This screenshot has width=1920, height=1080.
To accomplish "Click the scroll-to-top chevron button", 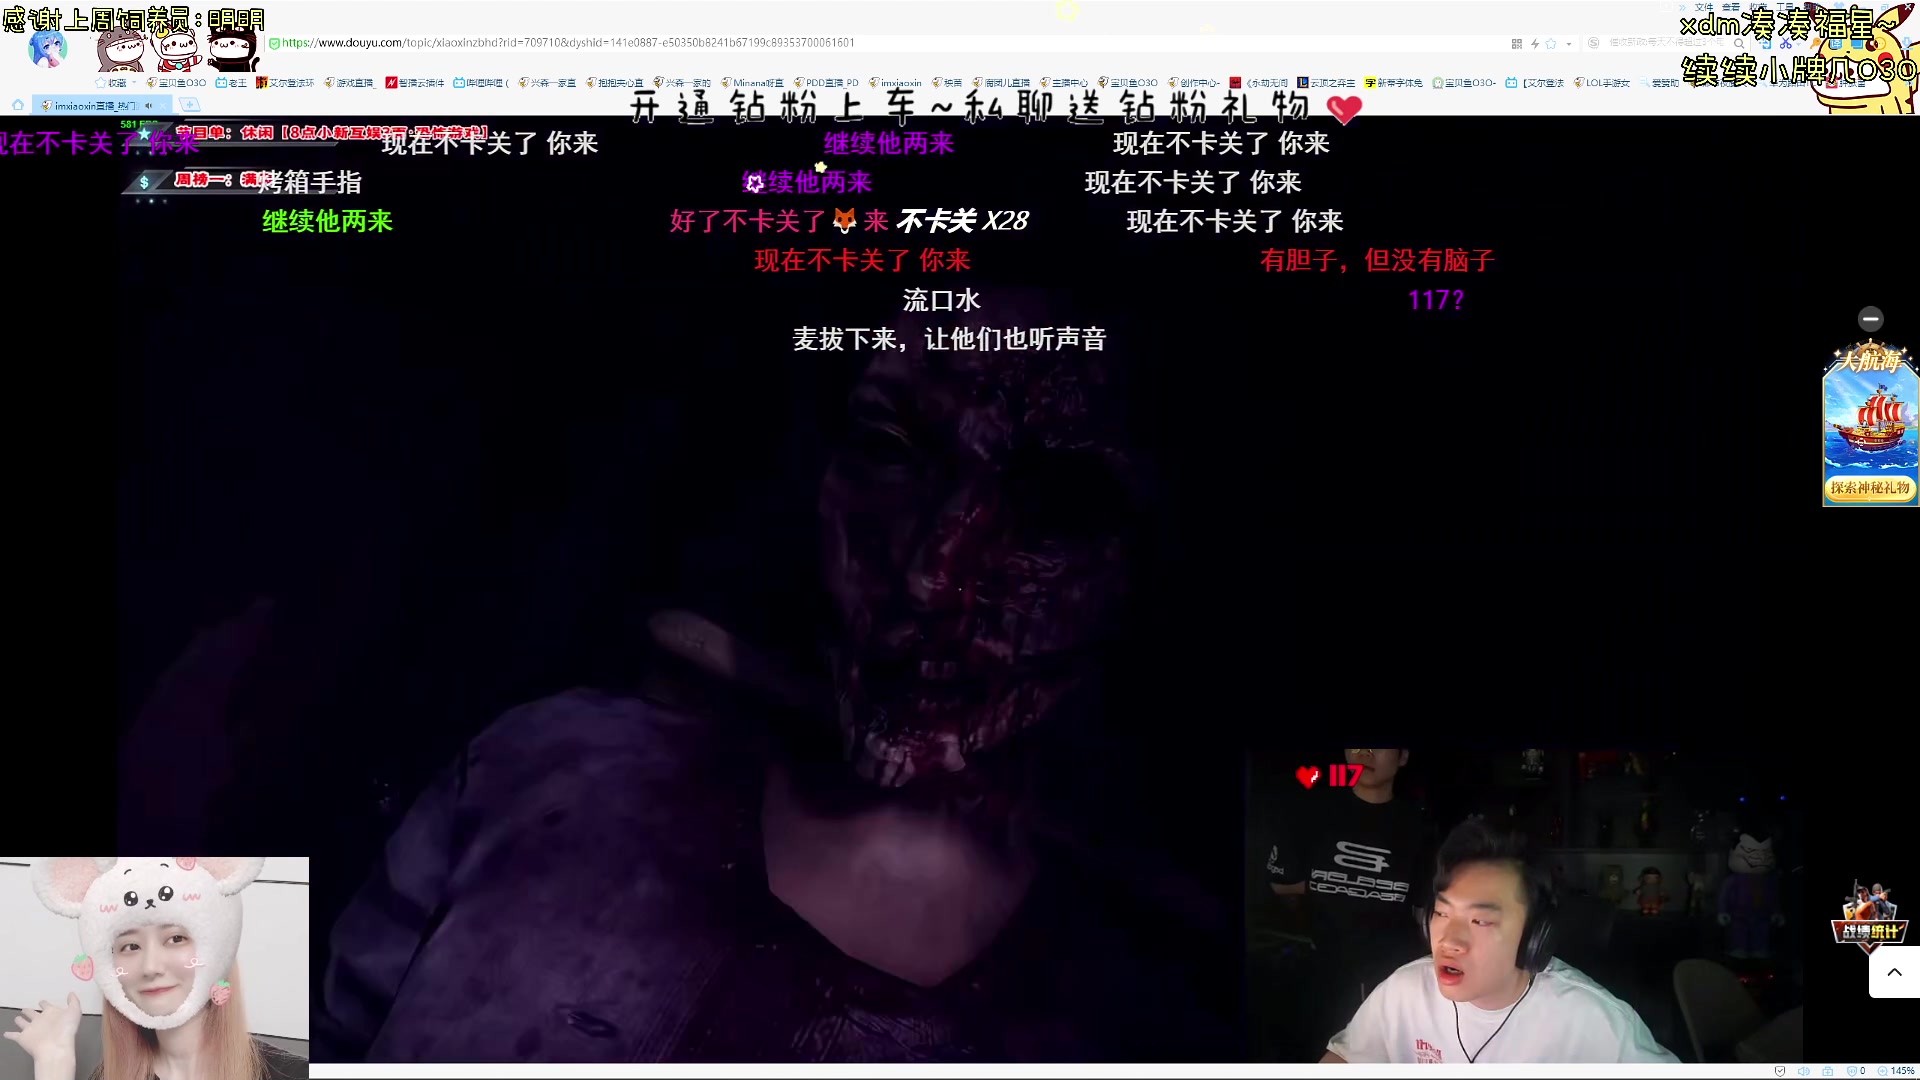I will point(1894,972).
